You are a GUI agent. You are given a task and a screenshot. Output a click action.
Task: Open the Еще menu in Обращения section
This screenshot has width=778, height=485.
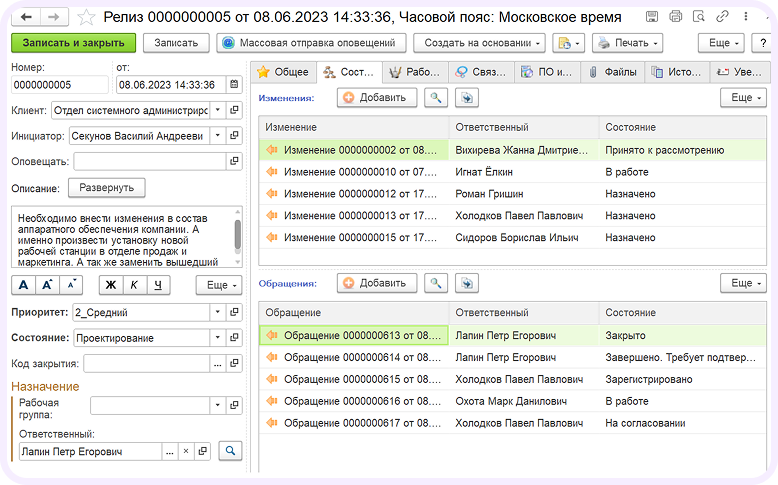743,283
